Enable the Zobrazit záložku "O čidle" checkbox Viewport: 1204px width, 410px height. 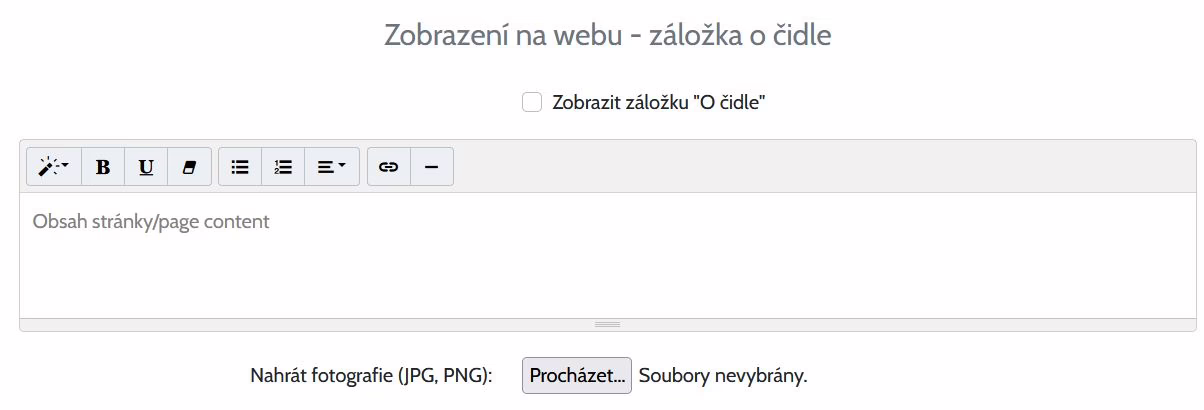coord(532,102)
